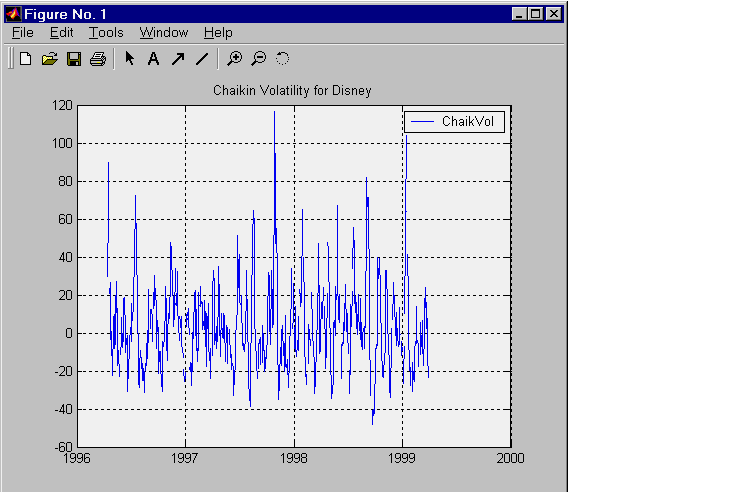
Task: Click the Figure No. 1 title bar text
Action: (x=65, y=14)
